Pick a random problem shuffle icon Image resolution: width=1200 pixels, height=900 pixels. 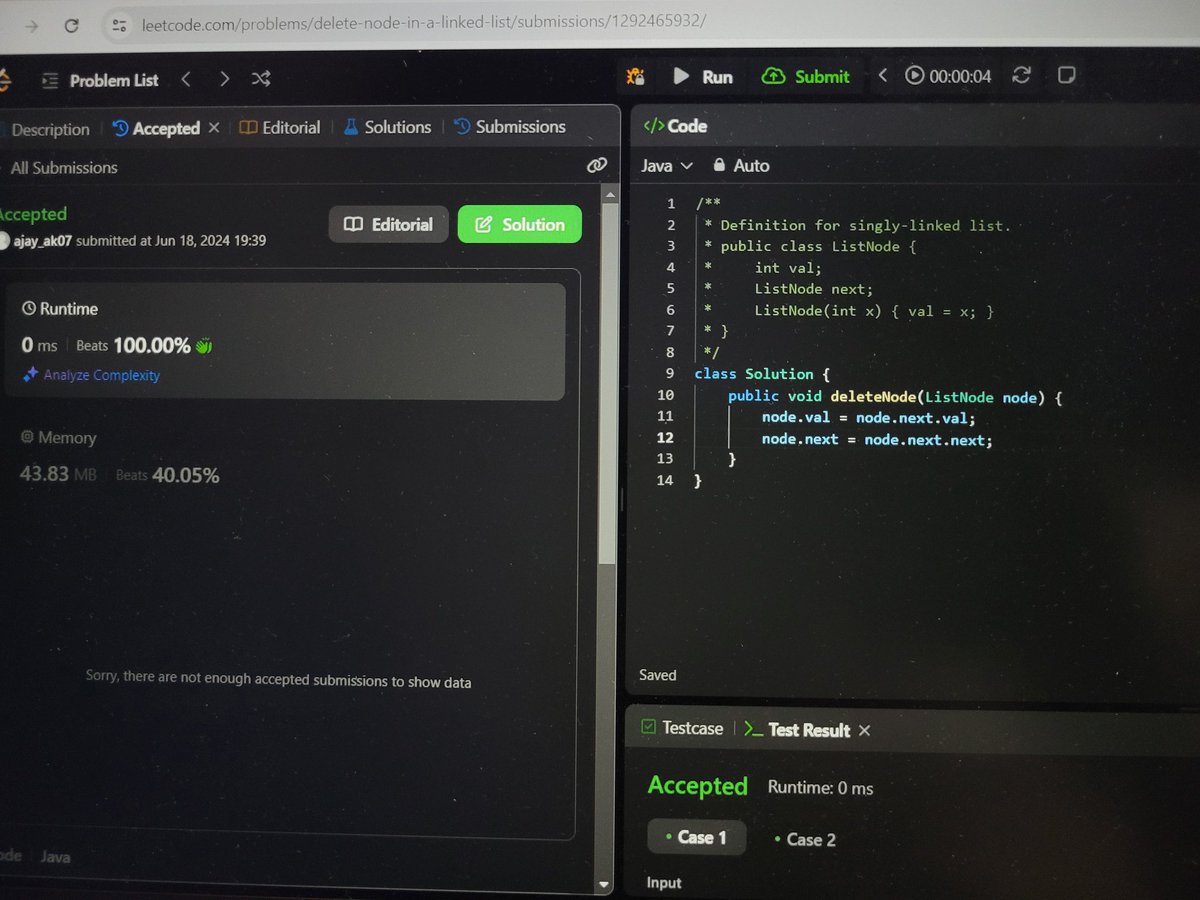[261, 79]
